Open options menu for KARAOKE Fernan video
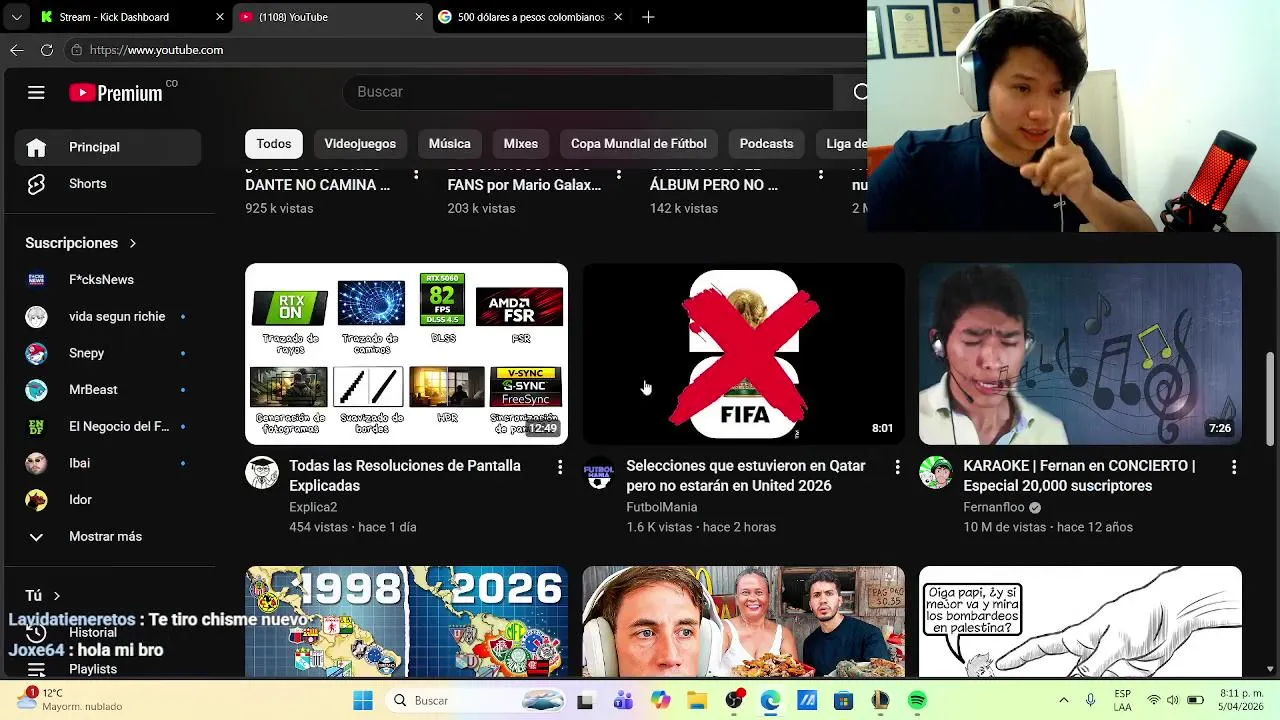1280x720 pixels. click(1234, 467)
